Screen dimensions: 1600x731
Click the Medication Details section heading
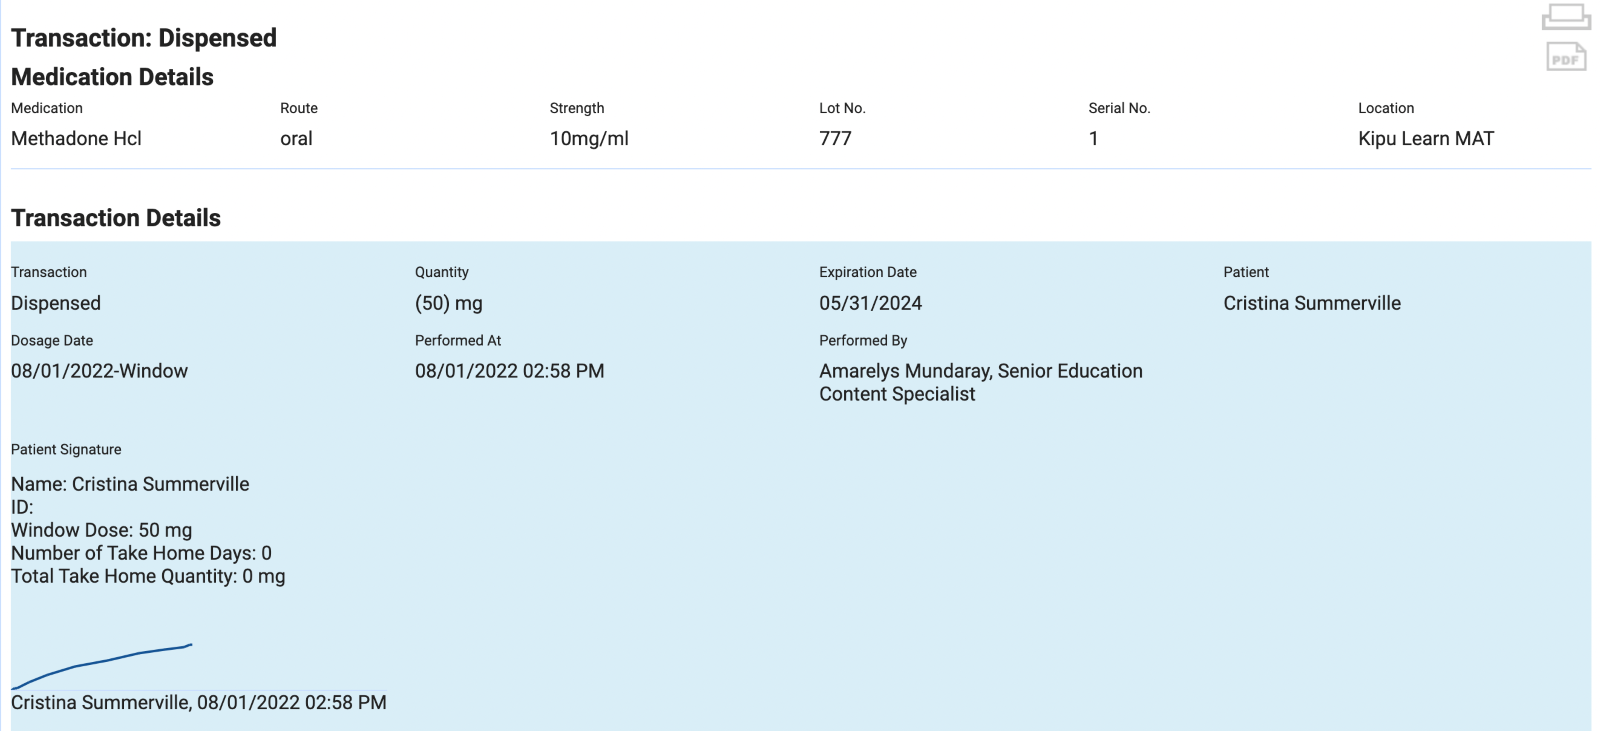click(112, 77)
